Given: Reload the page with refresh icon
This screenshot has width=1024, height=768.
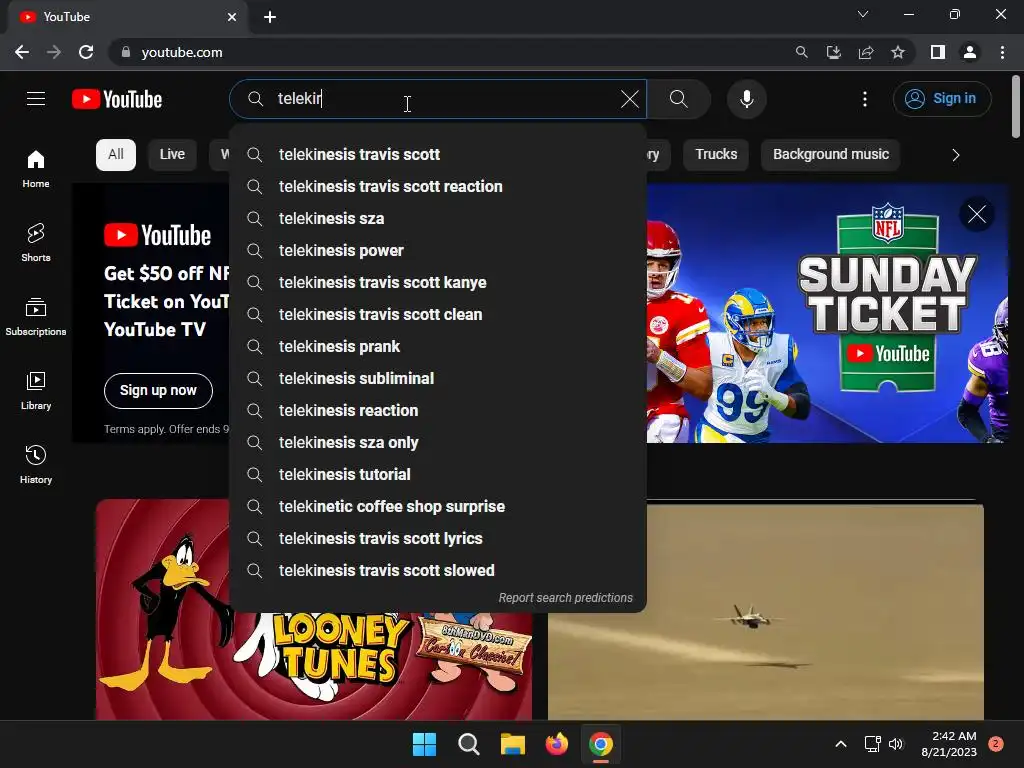Looking at the screenshot, I should click(86, 52).
